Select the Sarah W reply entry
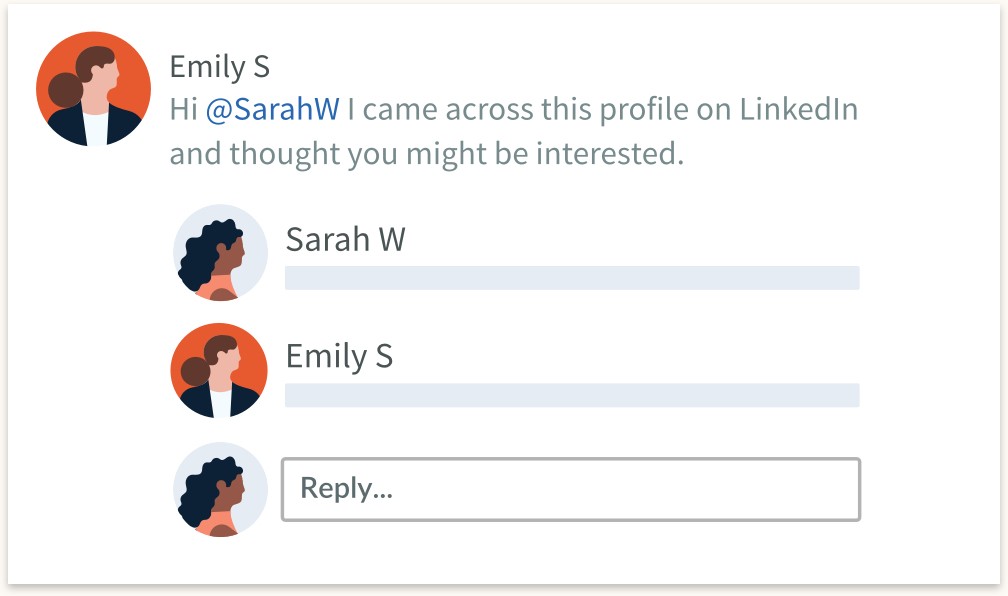This screenshot has width=1008, height=596. pos(516,253)
